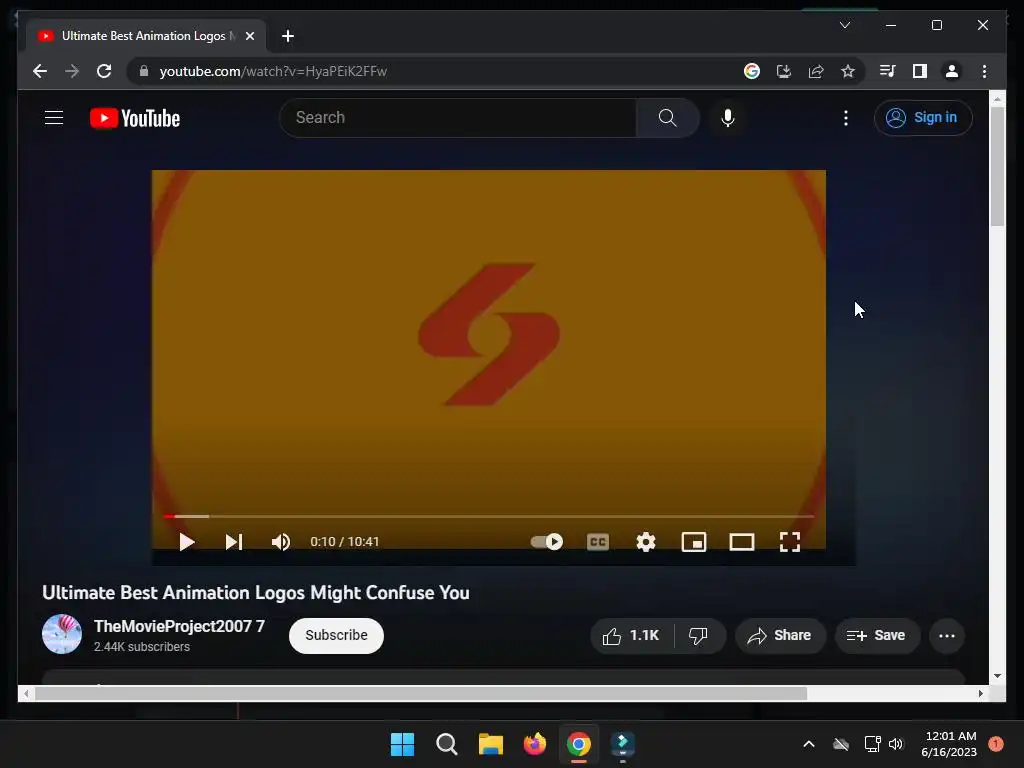Share this page from address bar

(816, 71)
